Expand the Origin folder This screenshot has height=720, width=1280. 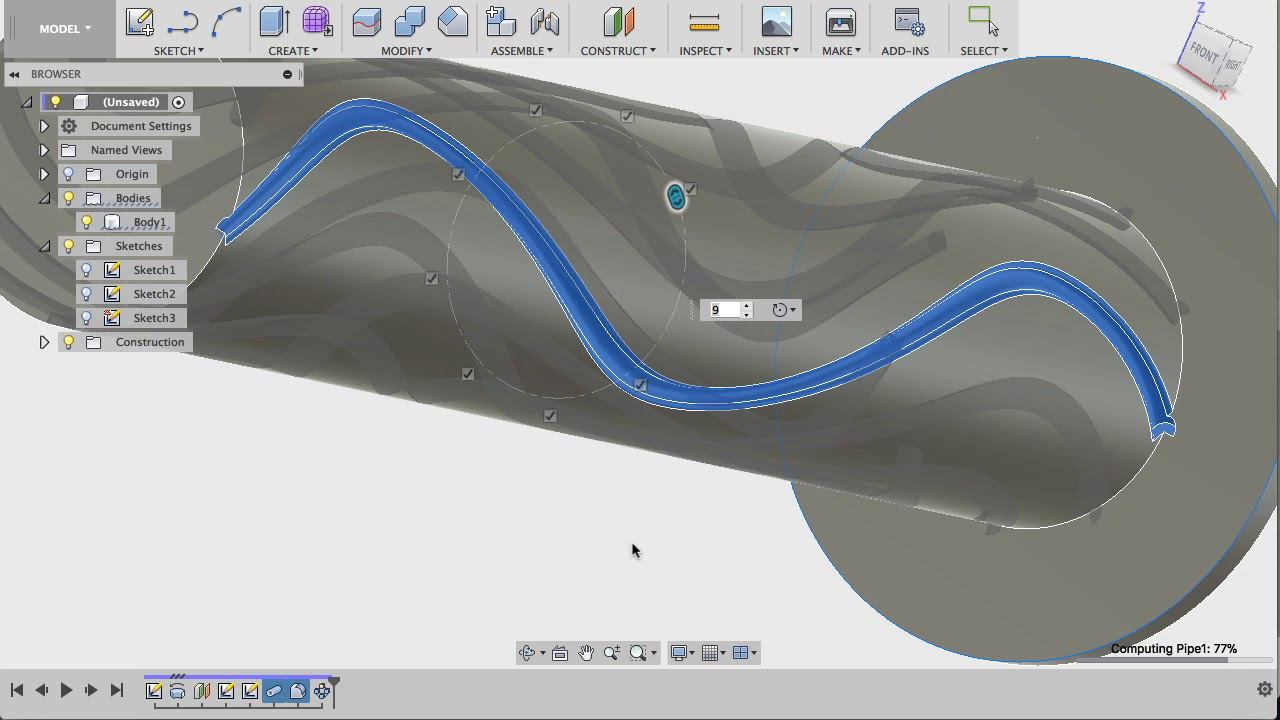(x=44, y=174)
